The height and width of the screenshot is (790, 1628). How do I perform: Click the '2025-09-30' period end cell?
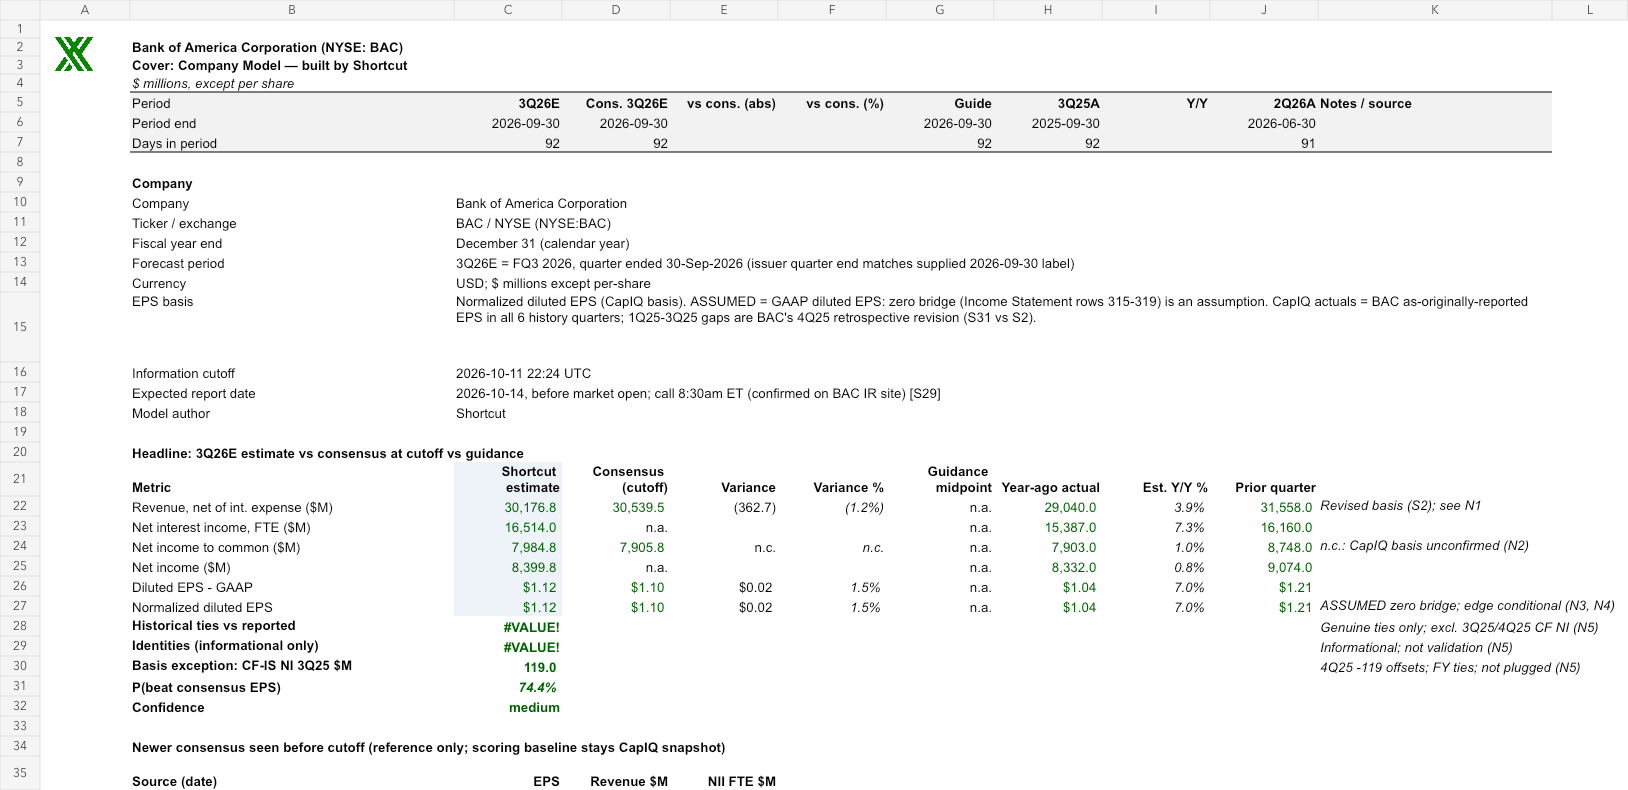[1066, 124]
